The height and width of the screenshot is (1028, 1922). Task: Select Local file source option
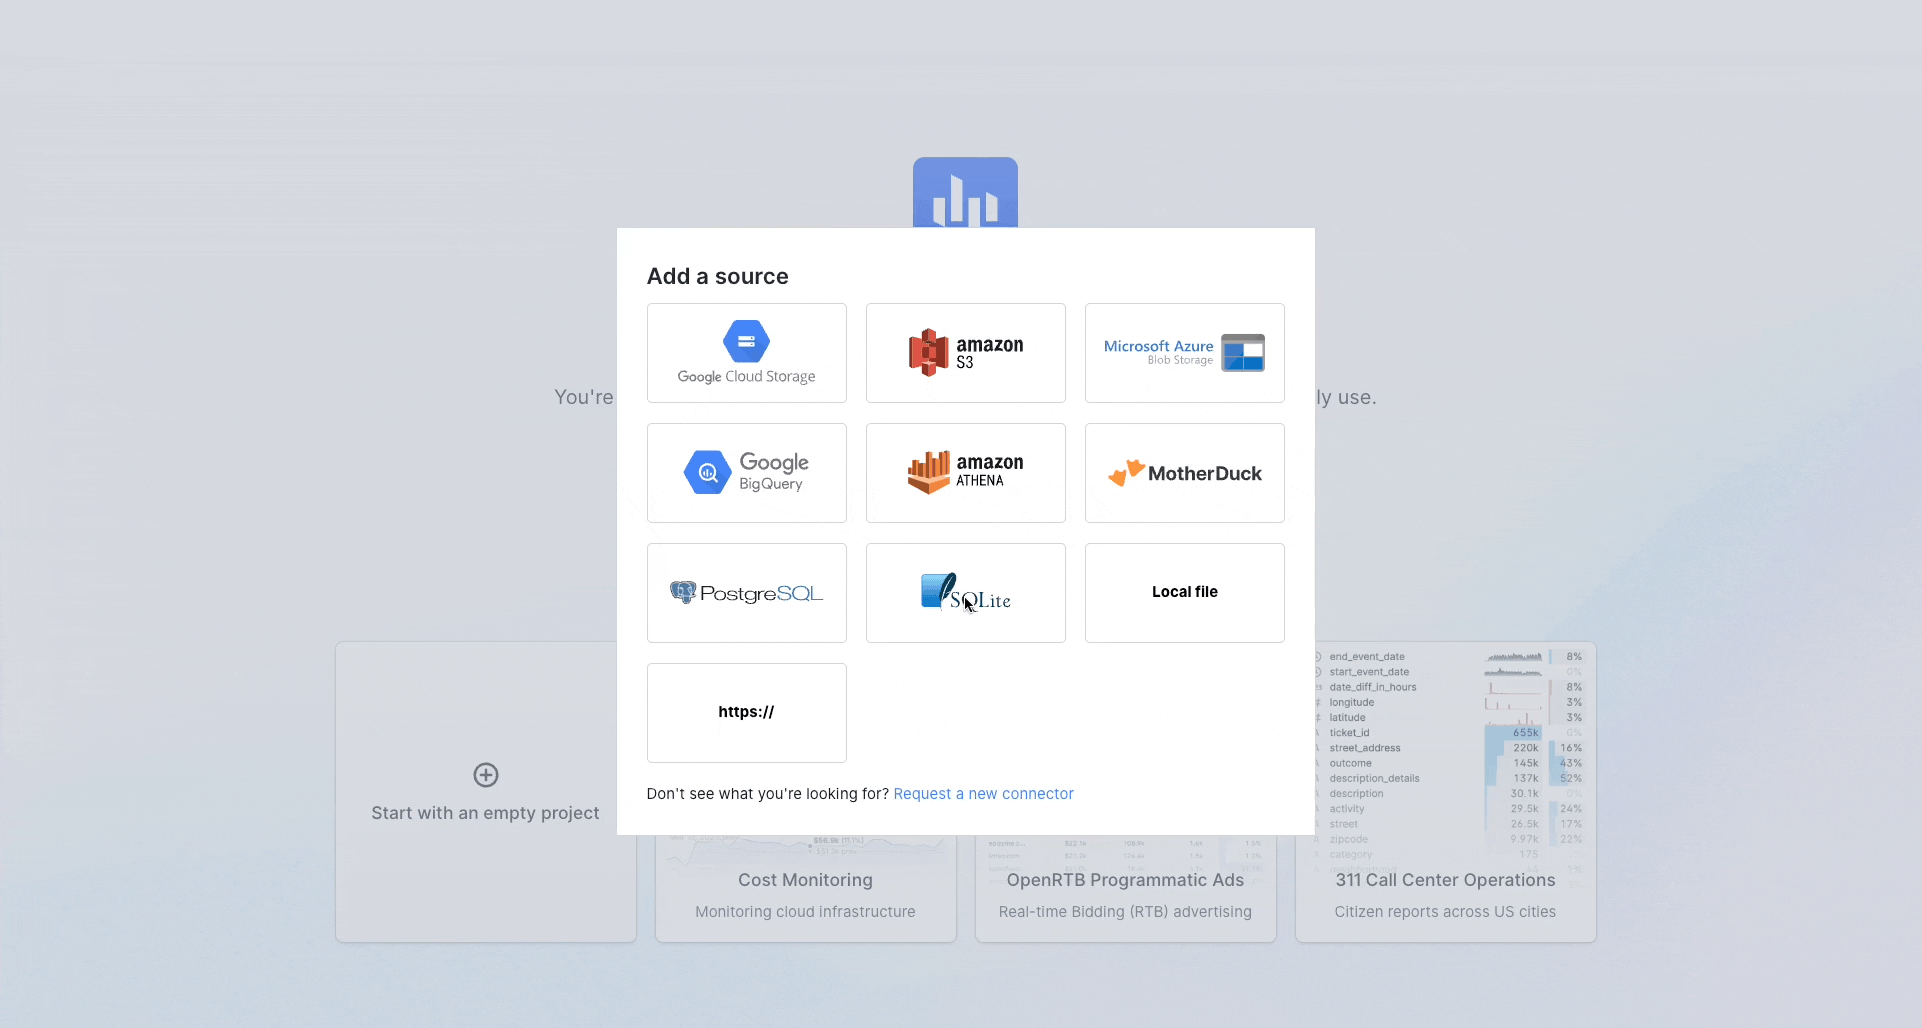(x=1184, y=593)
